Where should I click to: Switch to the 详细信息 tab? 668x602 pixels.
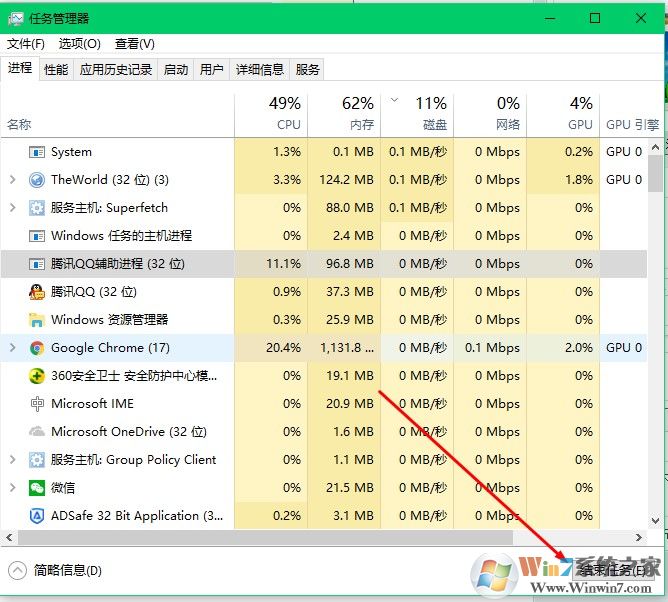tap(260, 69)
